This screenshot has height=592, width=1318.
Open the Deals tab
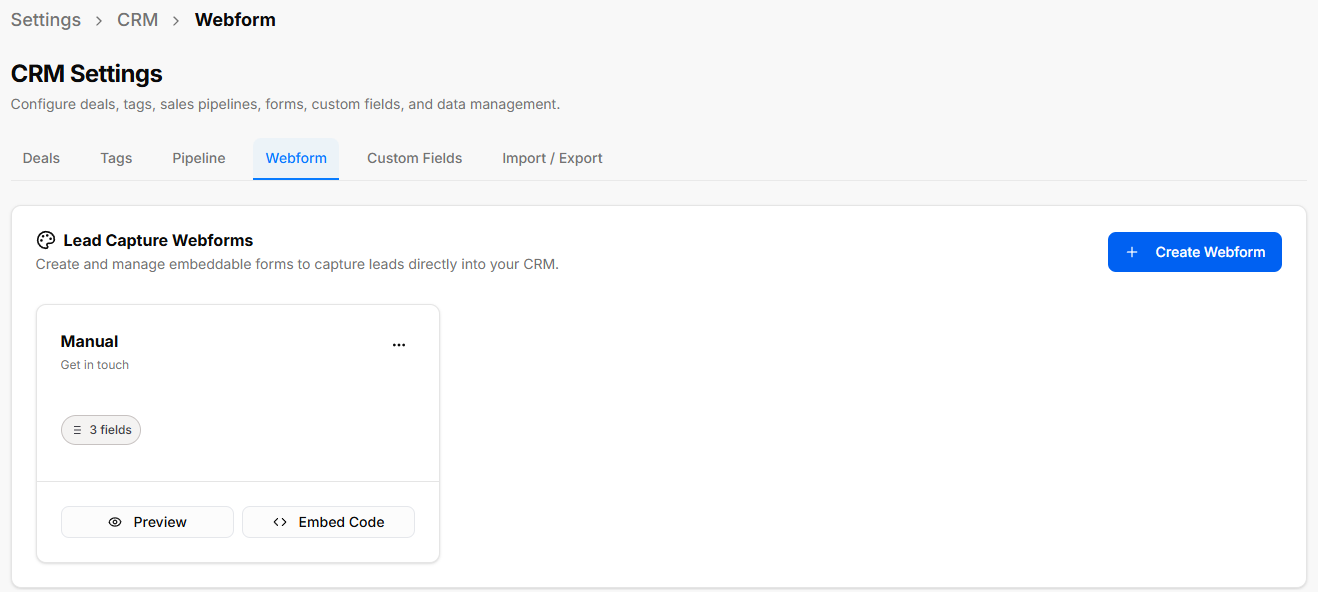(x=41, y=158)
